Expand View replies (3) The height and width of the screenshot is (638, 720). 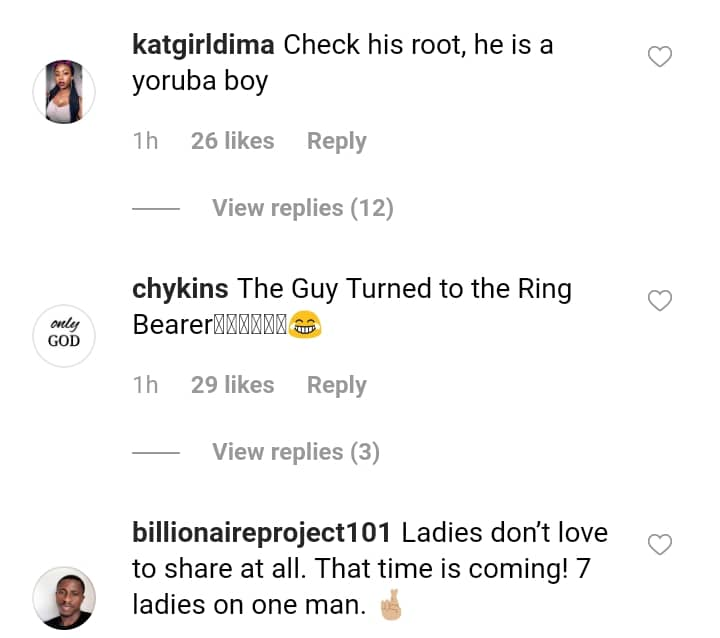295,452
